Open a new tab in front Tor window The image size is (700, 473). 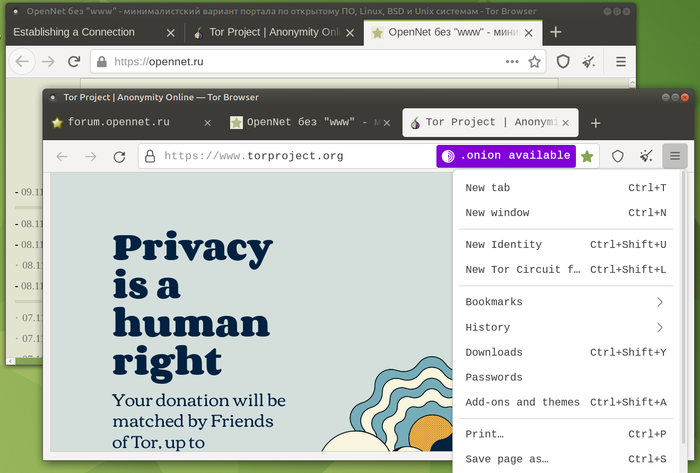[x=596, y=123]
